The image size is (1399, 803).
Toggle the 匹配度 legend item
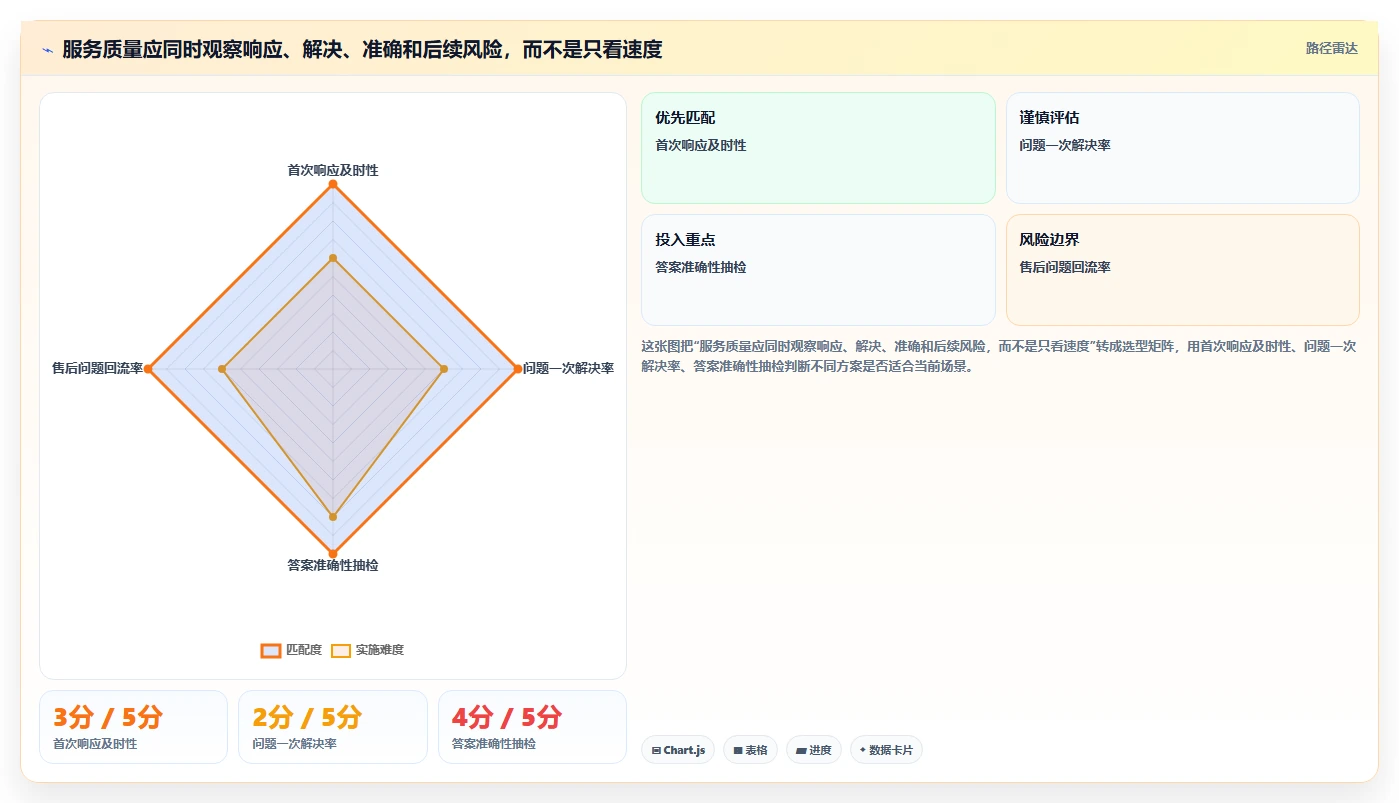[291, 650]
